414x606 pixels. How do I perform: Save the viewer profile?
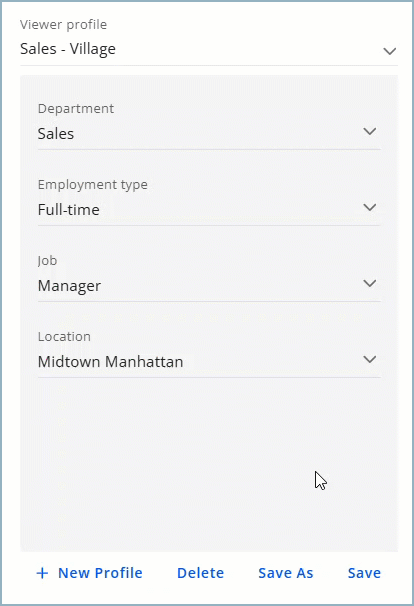click(x=365, y=573)
